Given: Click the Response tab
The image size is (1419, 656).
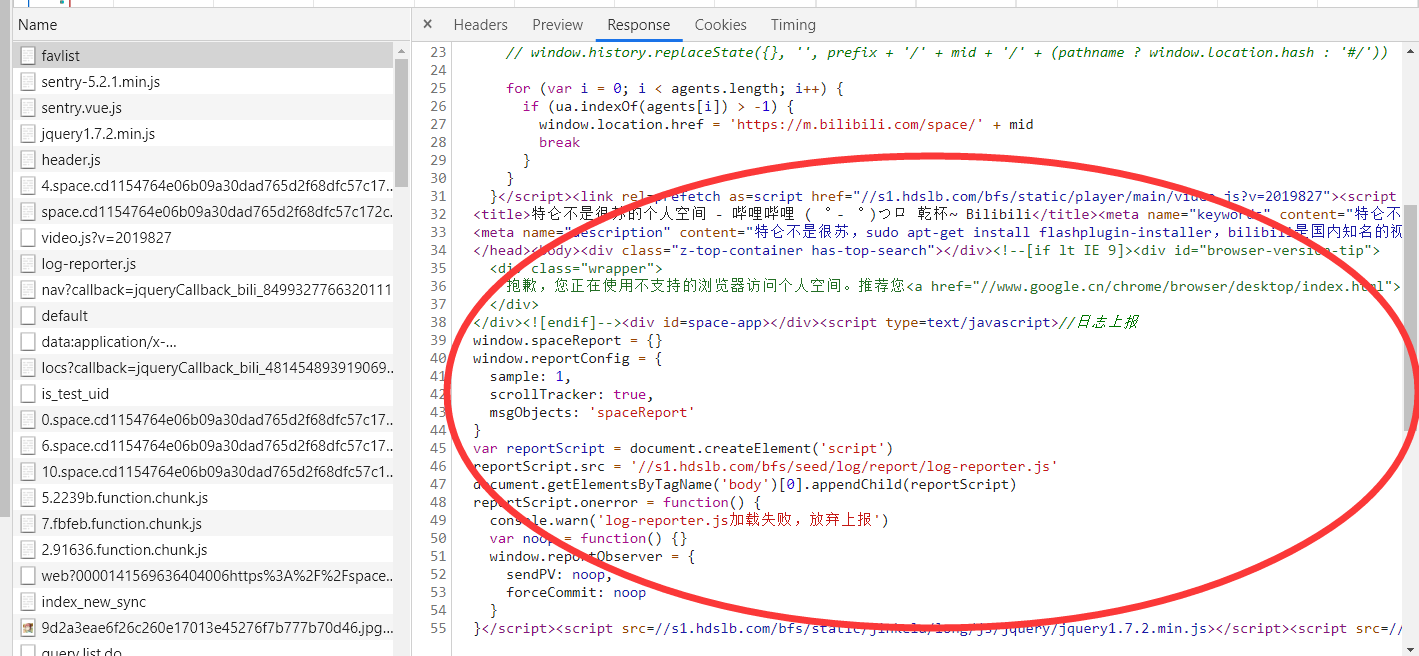Looking at the screenshot, I should point(638,25).
